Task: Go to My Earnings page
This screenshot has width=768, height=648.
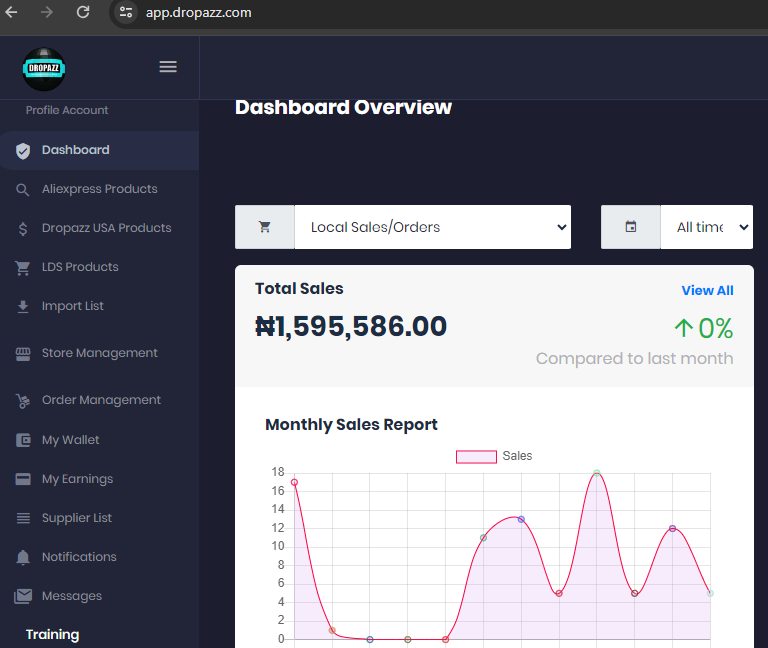Action: click(77, 479)
